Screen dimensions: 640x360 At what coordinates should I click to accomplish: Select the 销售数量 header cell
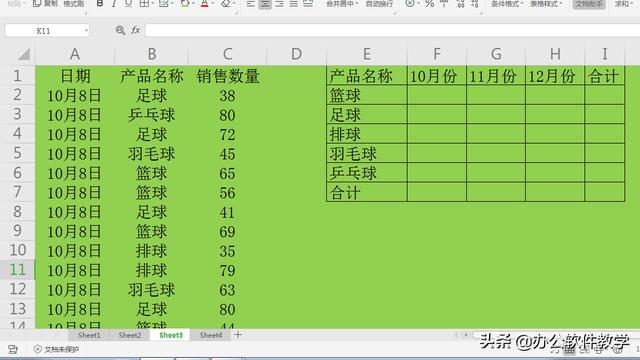[227, 76]
